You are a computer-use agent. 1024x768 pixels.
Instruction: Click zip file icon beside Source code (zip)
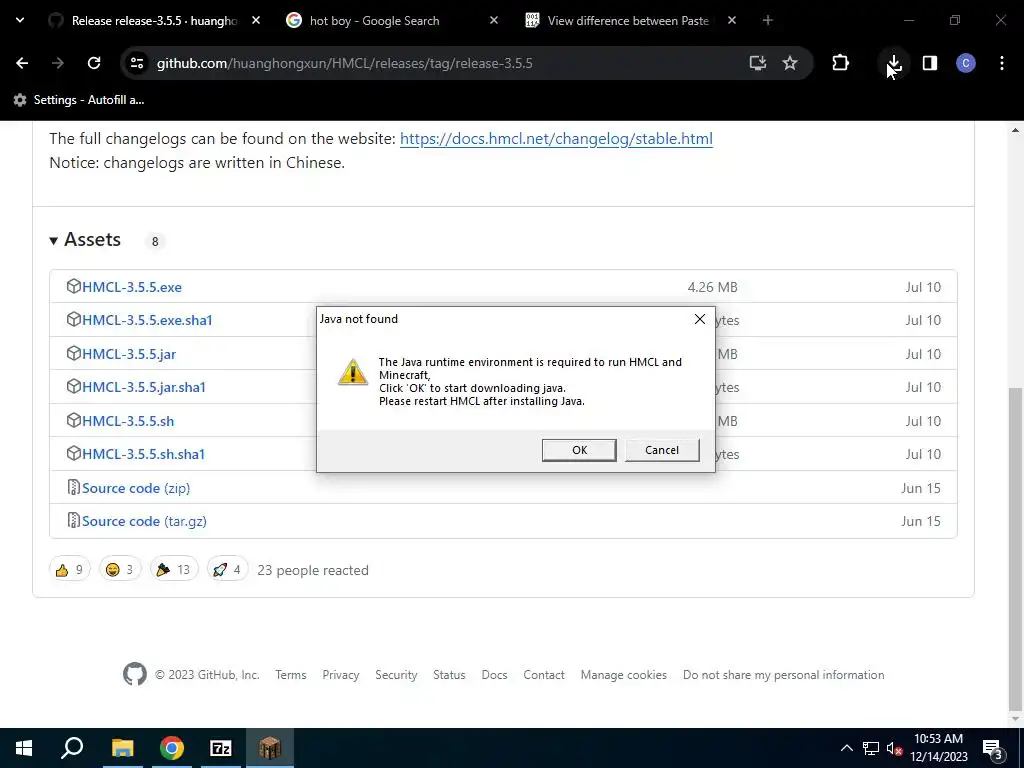tap(74, 487)
